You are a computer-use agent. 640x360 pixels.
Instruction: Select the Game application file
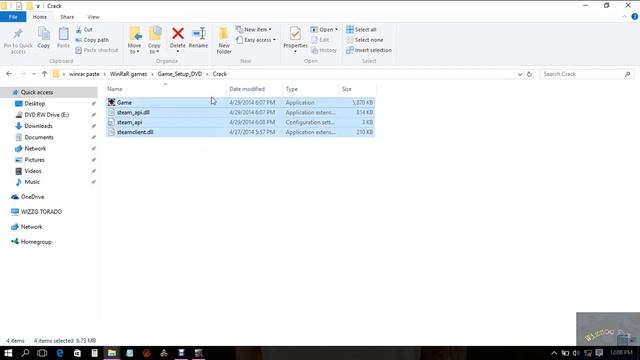(x=240, y=102)
